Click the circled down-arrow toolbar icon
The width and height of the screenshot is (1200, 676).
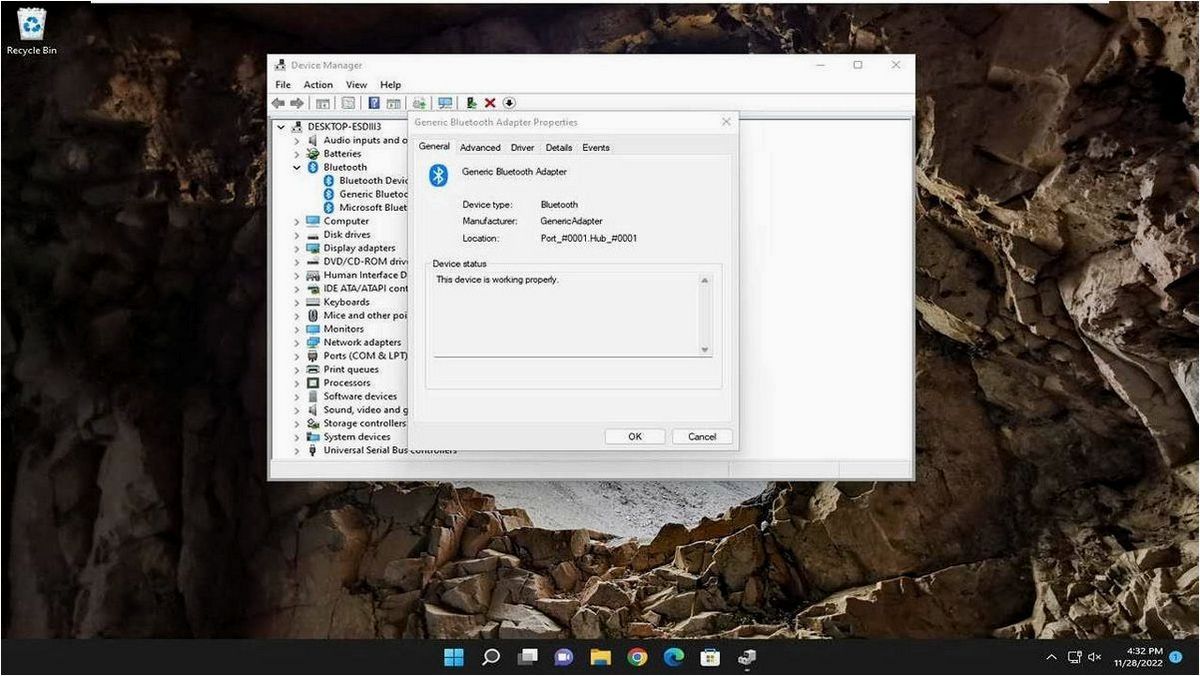pyautogui.click(x=509, y=103)
